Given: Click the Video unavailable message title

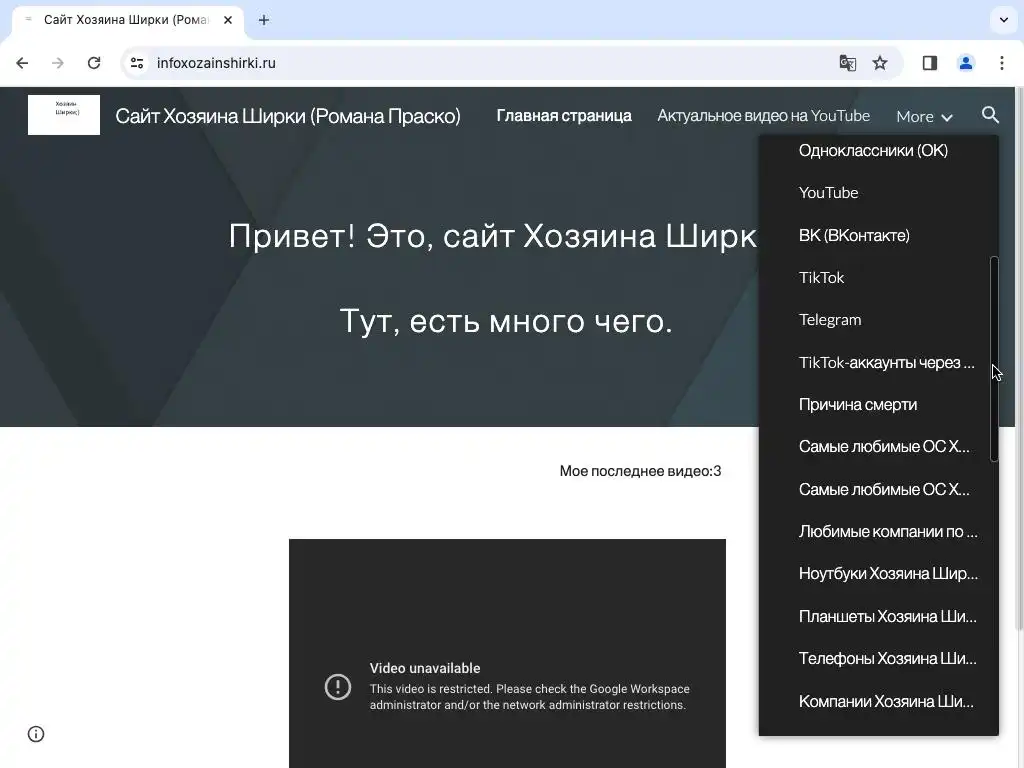Looking at the screenshot, I should 424,668.
